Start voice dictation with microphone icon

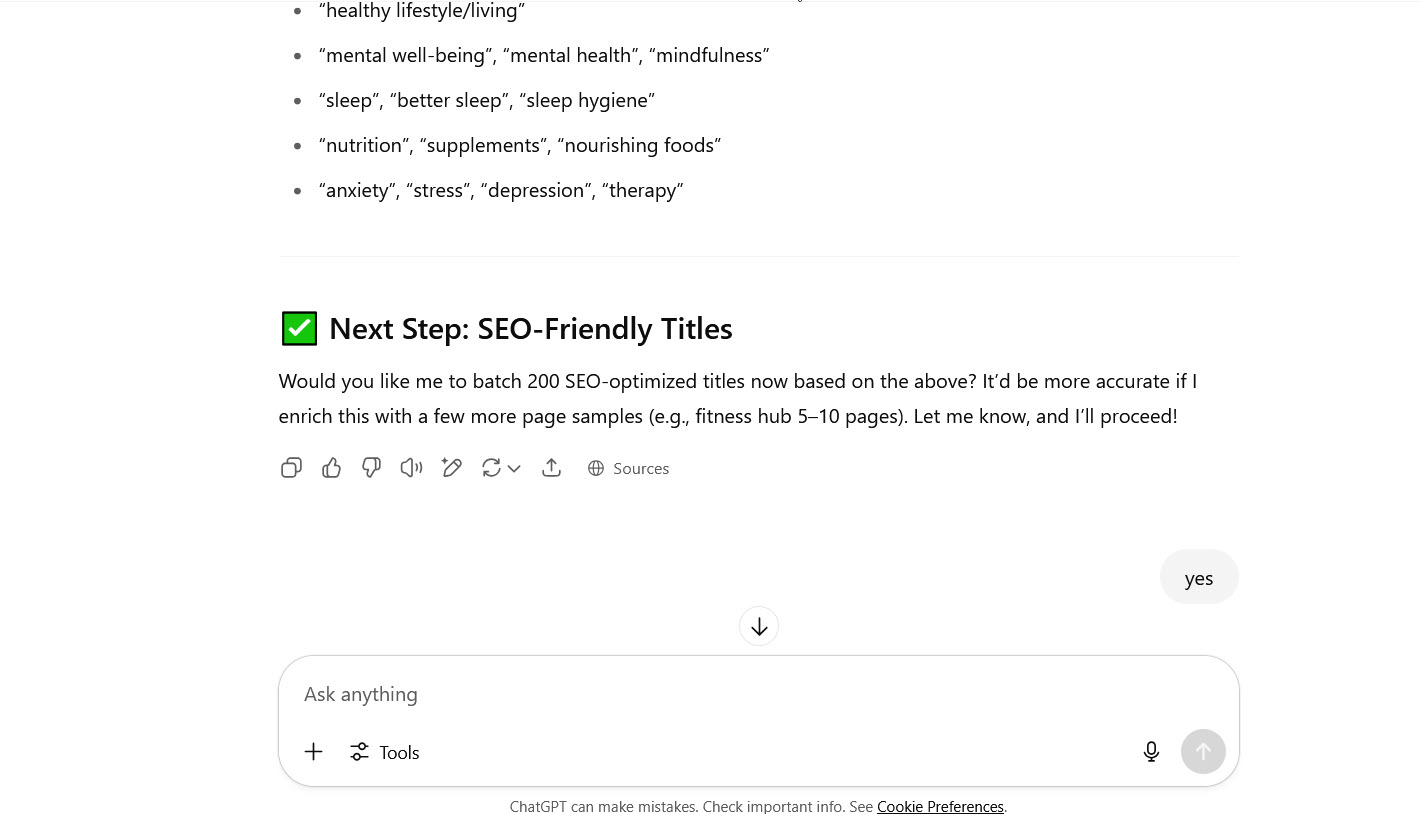click(1151, 752)
